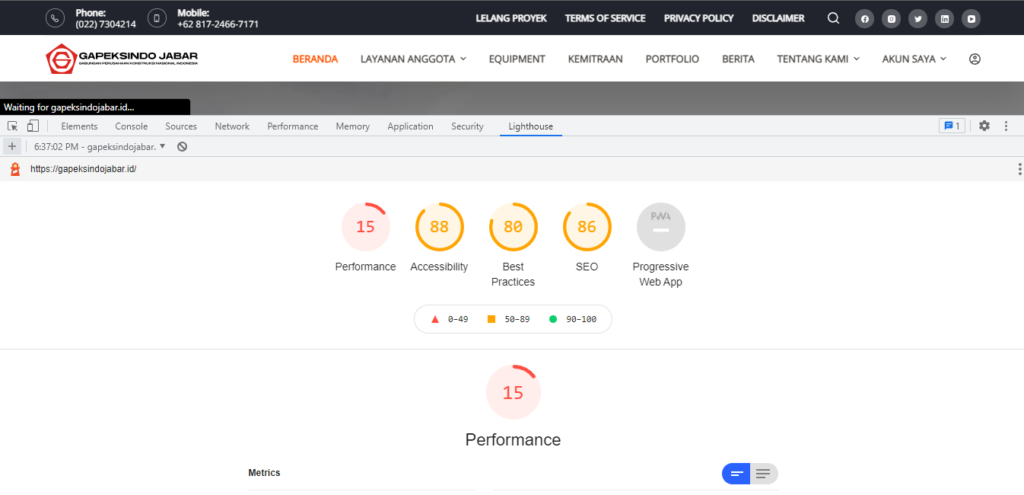Open the Disclaimer link
This screenshot has width=1024, height=495.
pyautogui.click(x=778, y=18)
